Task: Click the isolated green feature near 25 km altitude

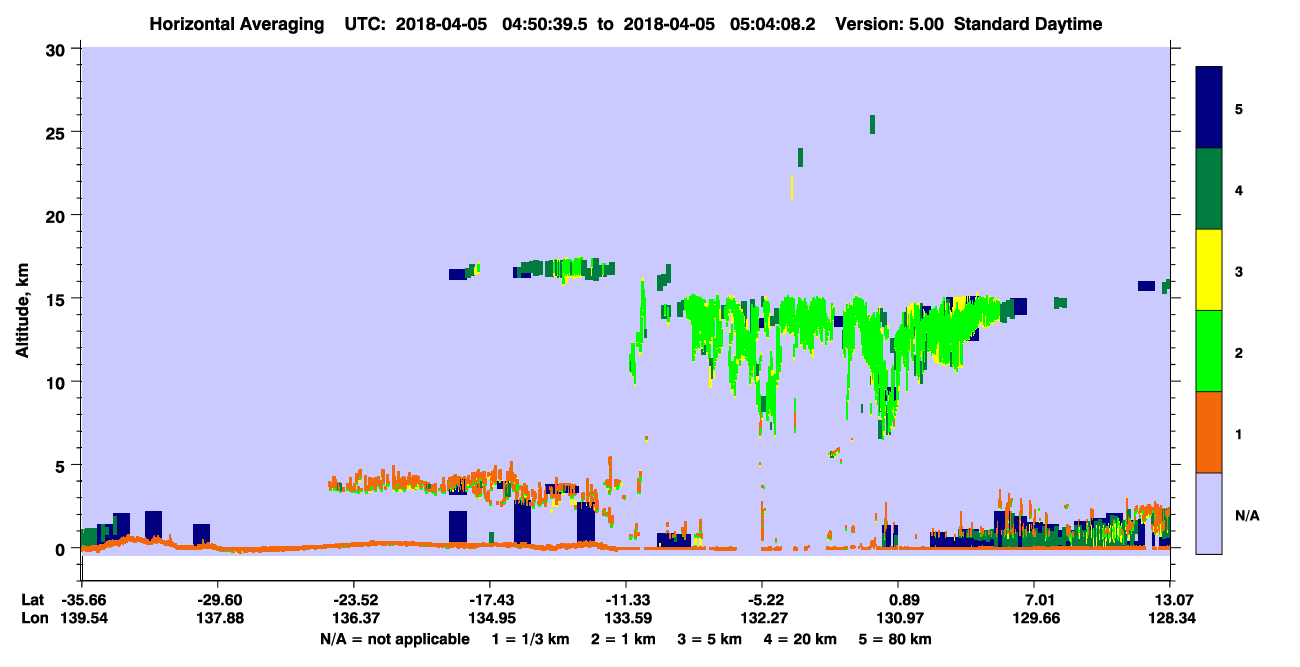Action: click(872, 124)
